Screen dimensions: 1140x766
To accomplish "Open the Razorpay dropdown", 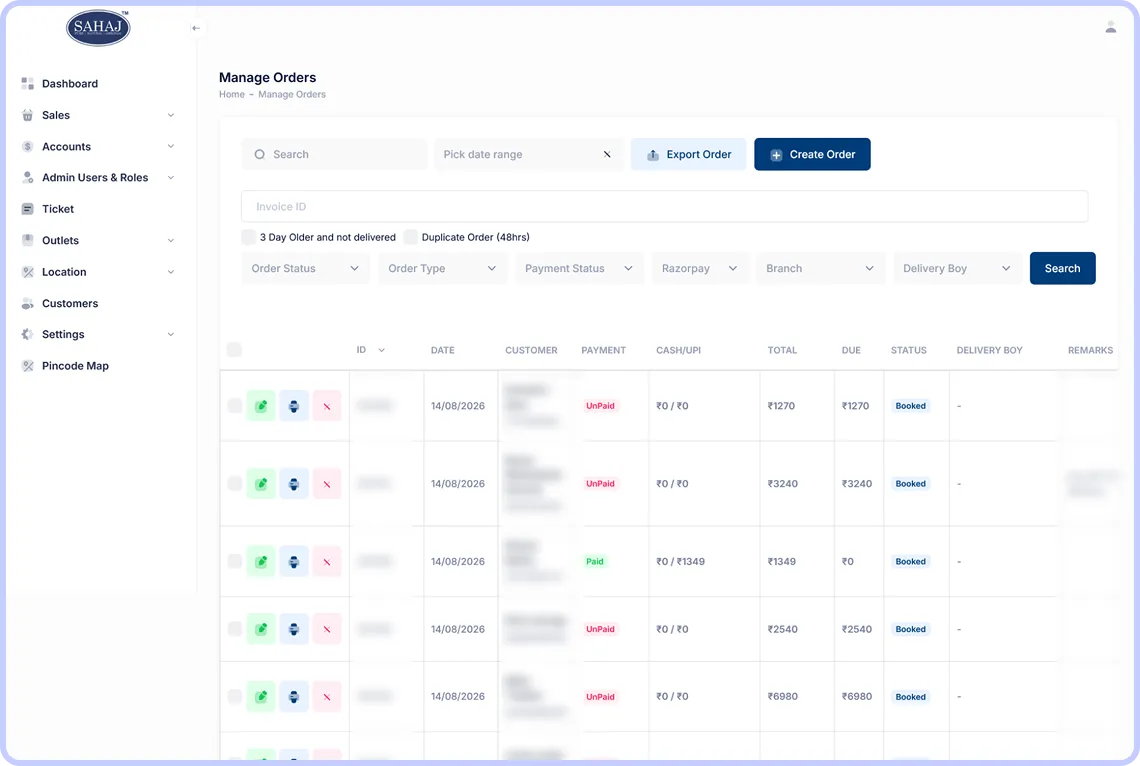I will click(x=700, y=268).
